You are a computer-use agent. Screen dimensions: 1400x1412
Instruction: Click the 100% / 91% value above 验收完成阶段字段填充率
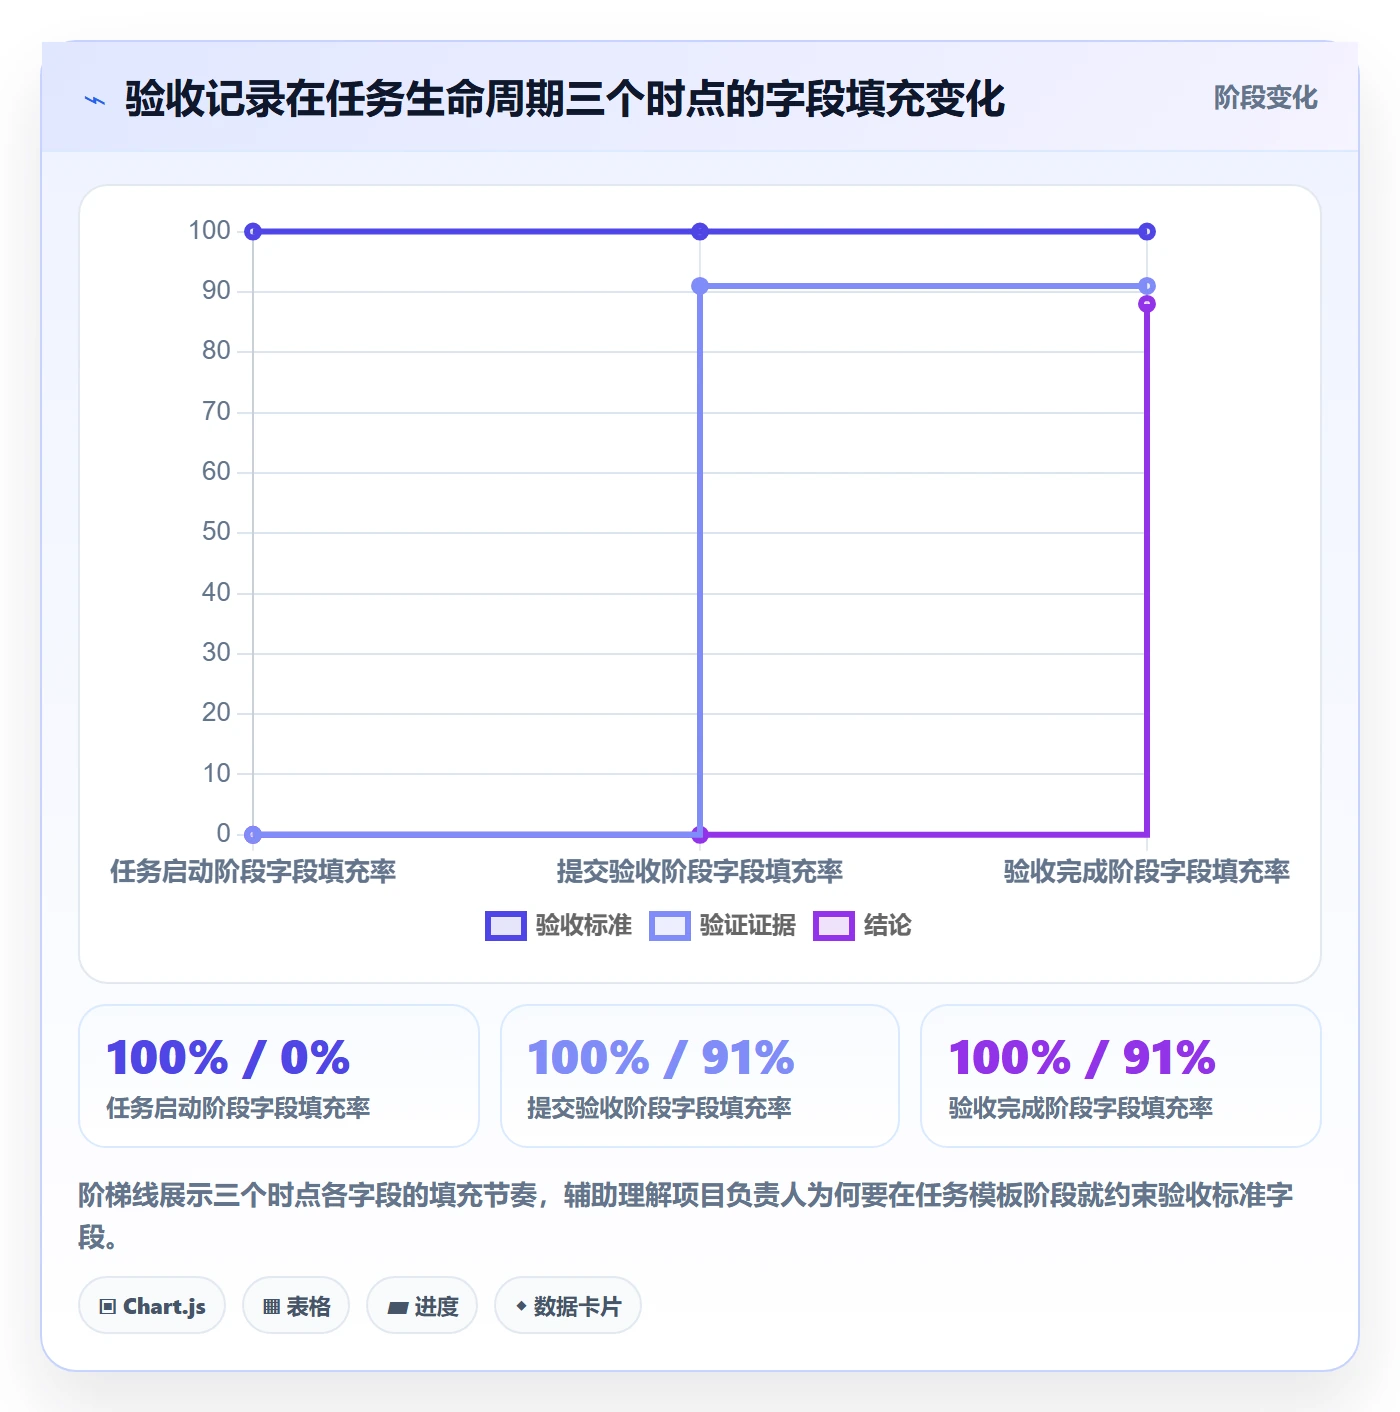point(1082,1058)
